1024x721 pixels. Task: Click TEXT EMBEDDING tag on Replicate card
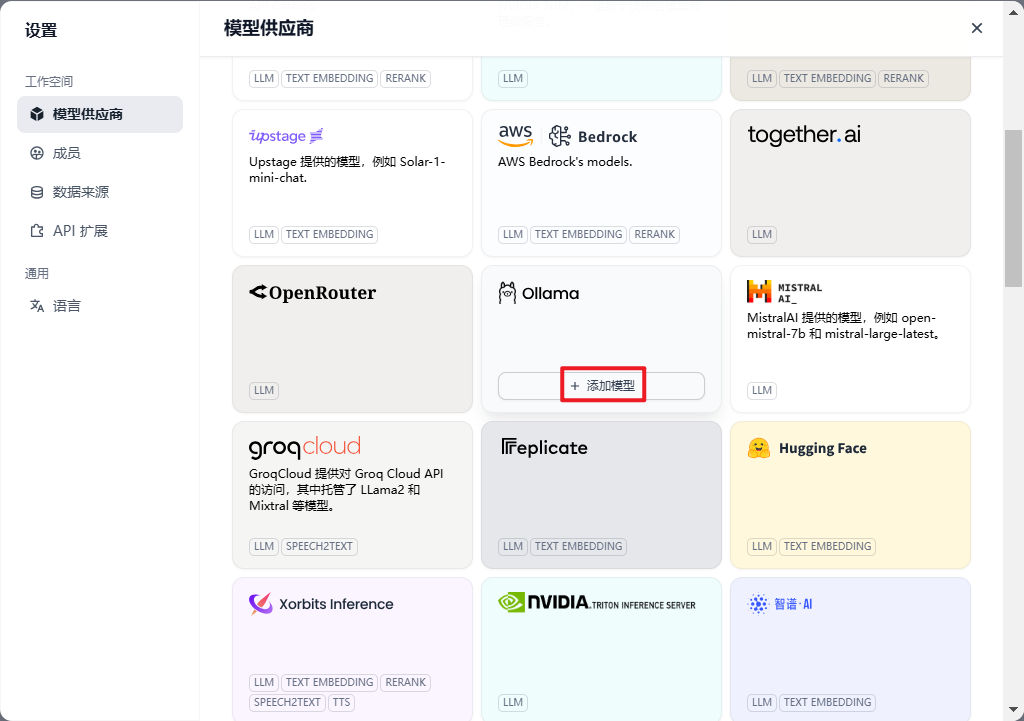pos(579,547)
